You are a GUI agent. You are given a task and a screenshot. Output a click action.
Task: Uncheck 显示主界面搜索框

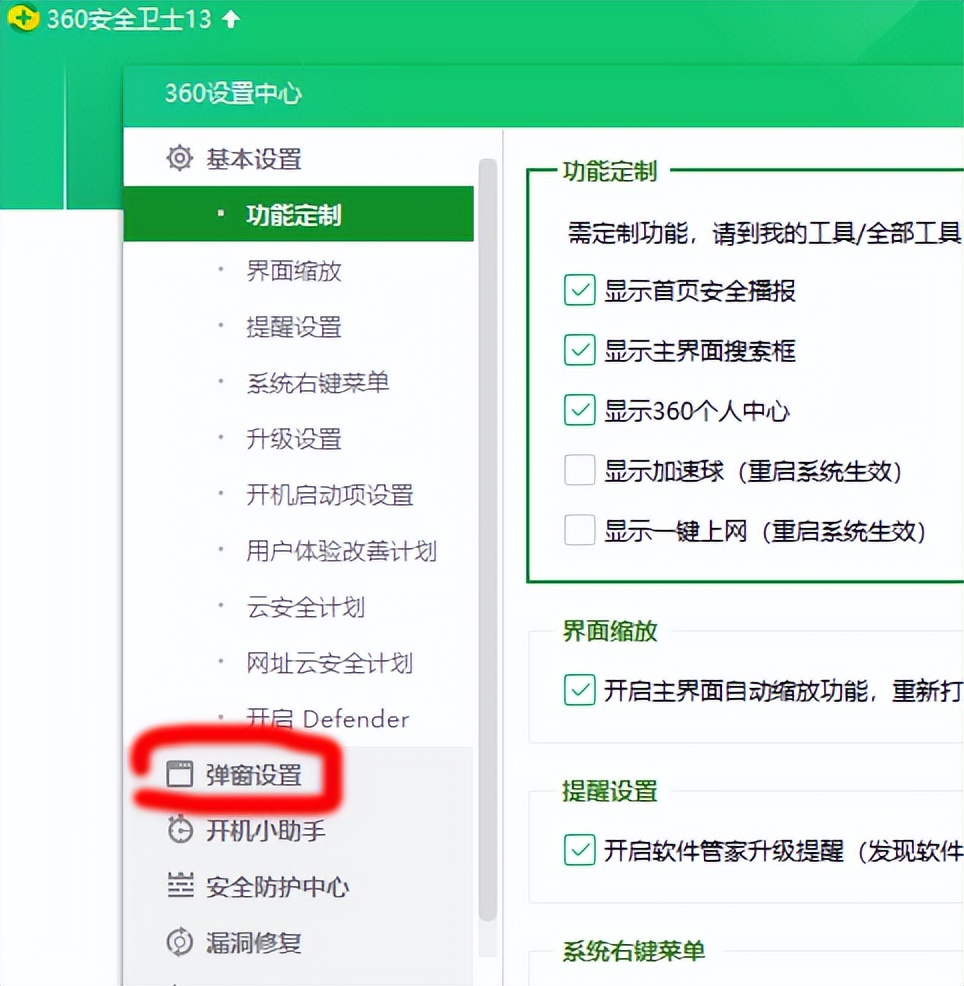coord(579,350)
